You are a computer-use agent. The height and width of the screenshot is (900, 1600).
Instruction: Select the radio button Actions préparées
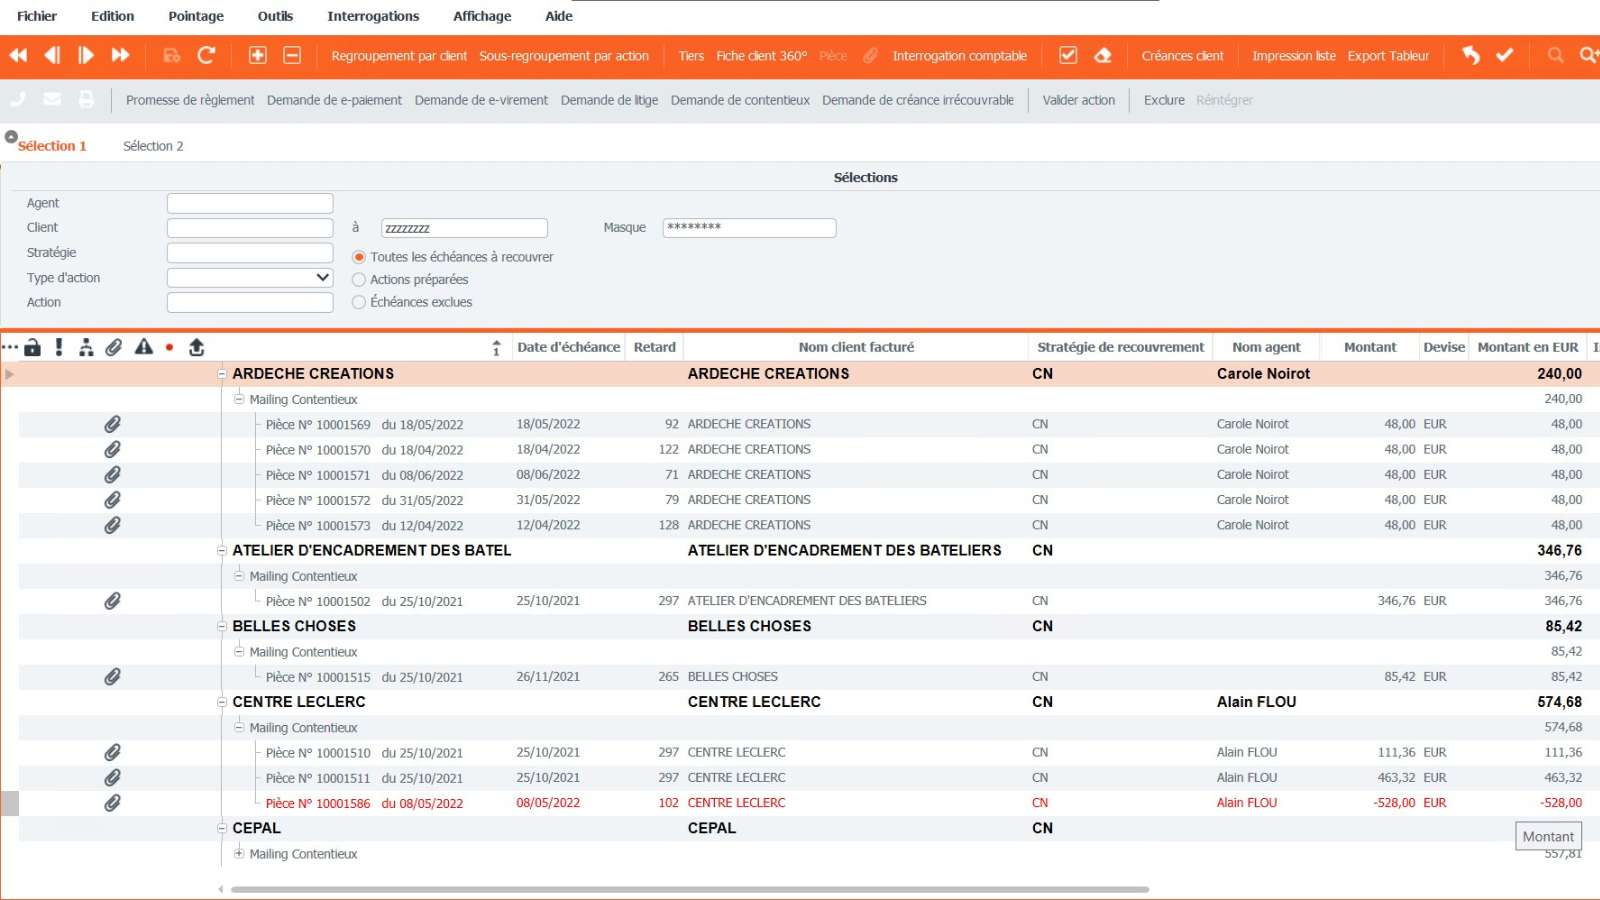358,280
